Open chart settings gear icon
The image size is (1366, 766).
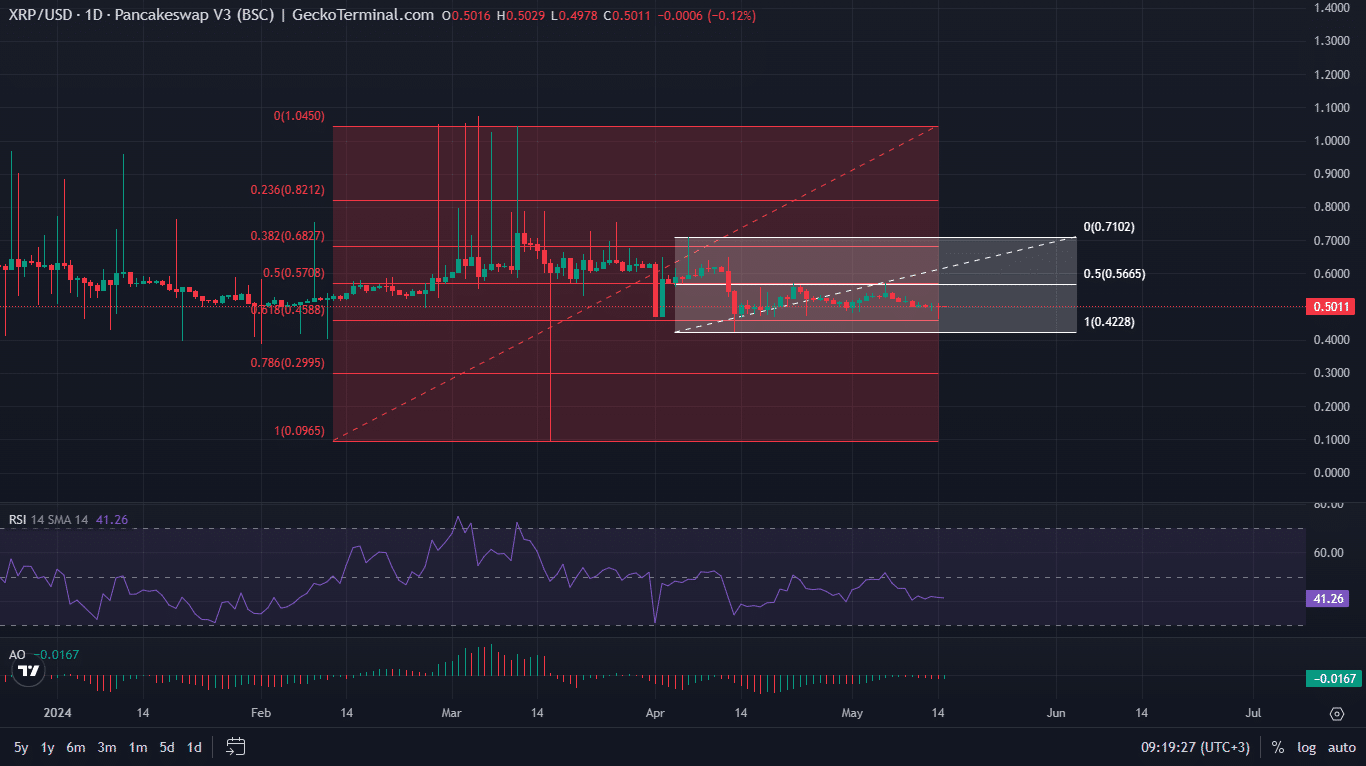click(x=1336, y=714)
